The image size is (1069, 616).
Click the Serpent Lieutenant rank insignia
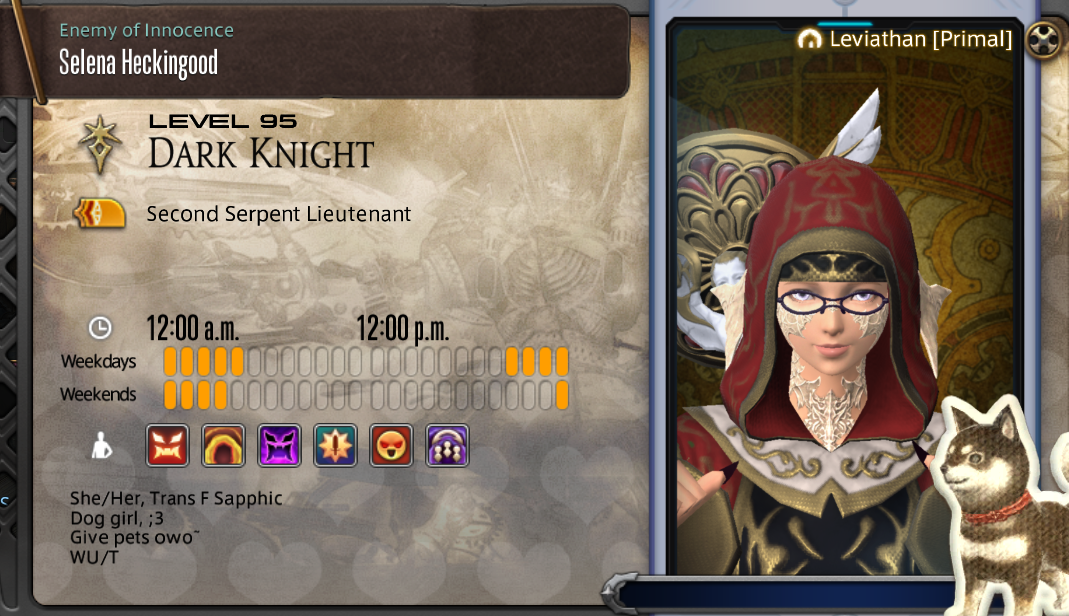pyautogui.click(x=100, y=214)
